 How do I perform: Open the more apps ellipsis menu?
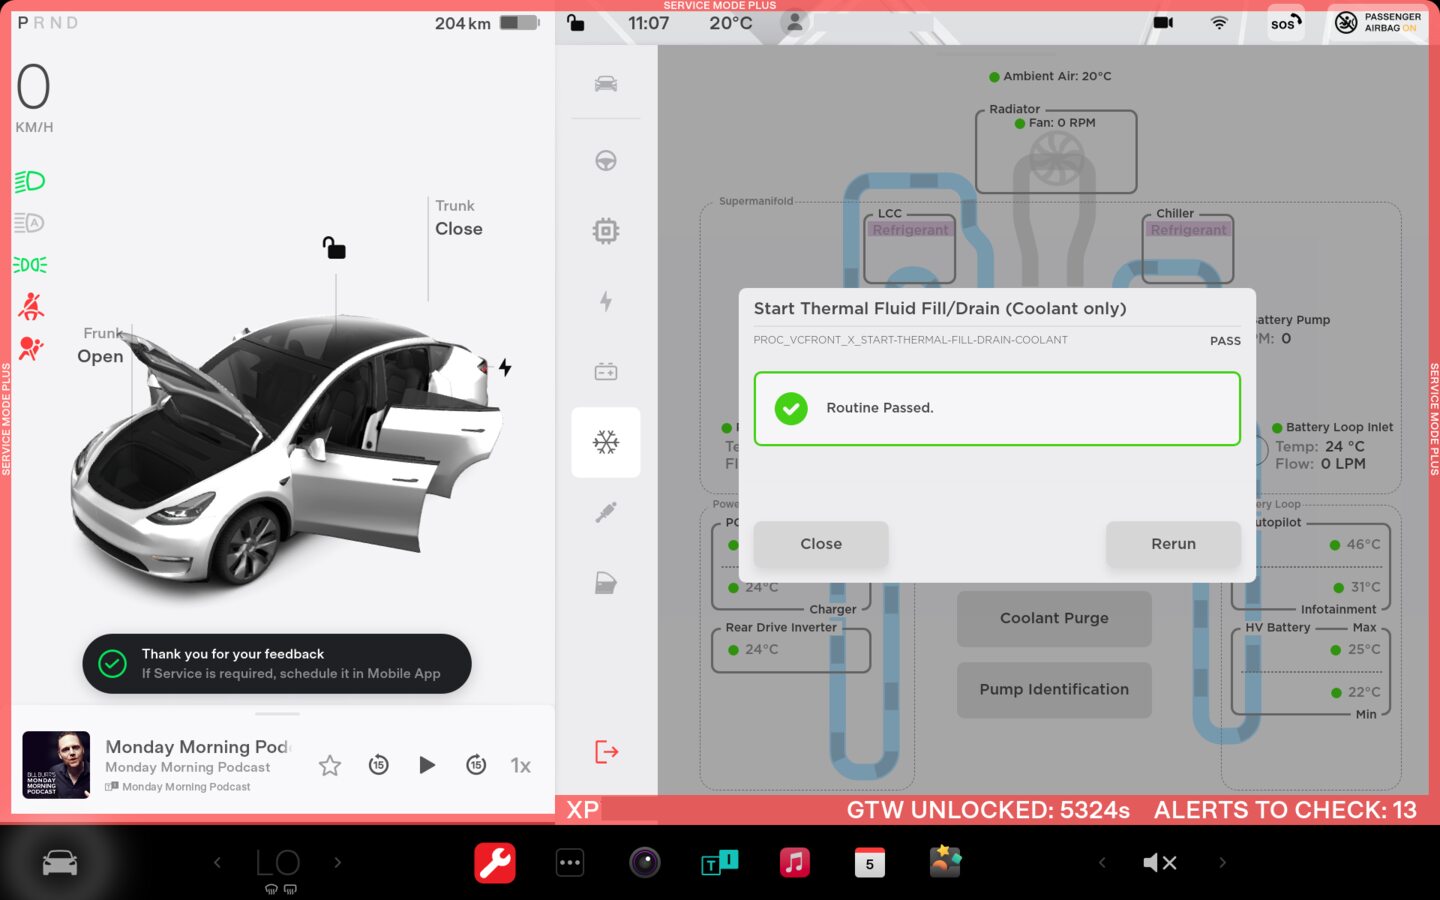point(570,862)
